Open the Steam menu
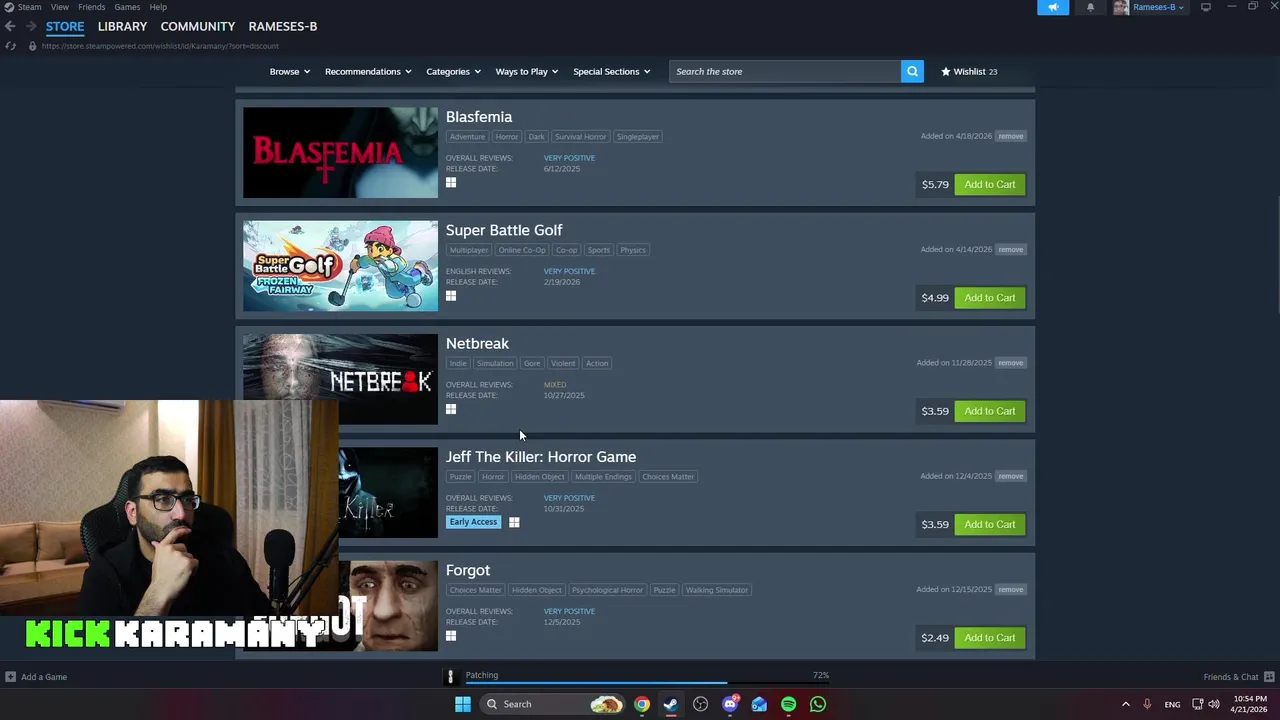This screenshot has height=720, width=1280. (x=29, y=7)
